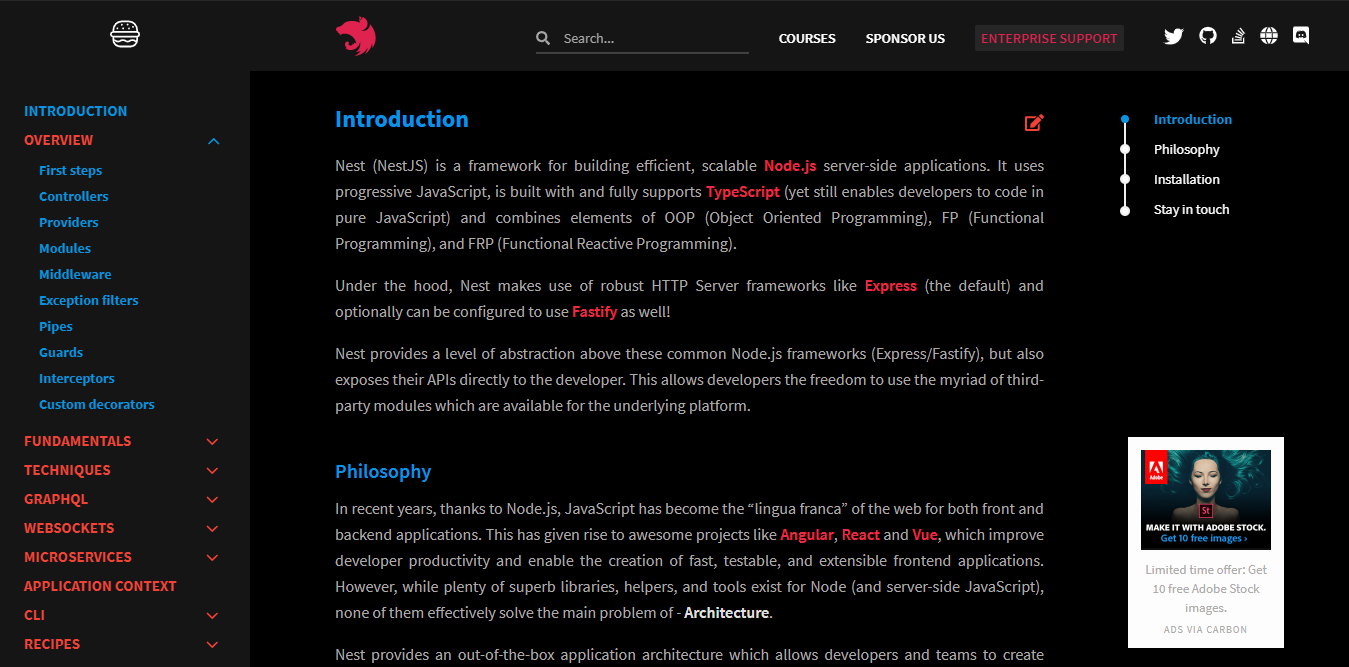The image size is (1349, 667).
Task: Open the SPONSOR US menu item
Action: click(905, 38)
